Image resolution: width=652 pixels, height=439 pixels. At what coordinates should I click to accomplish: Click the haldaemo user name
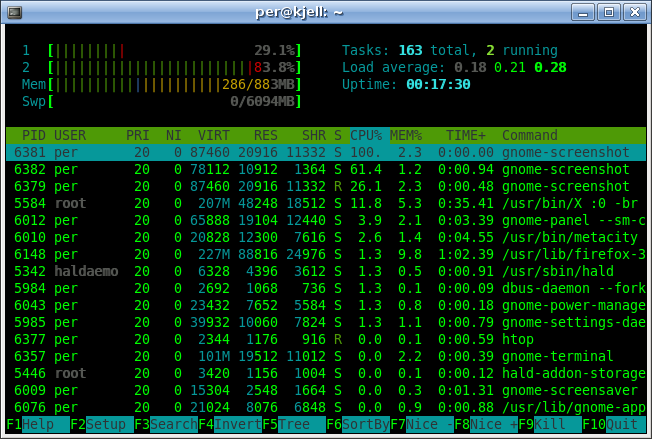click(86, 271)
